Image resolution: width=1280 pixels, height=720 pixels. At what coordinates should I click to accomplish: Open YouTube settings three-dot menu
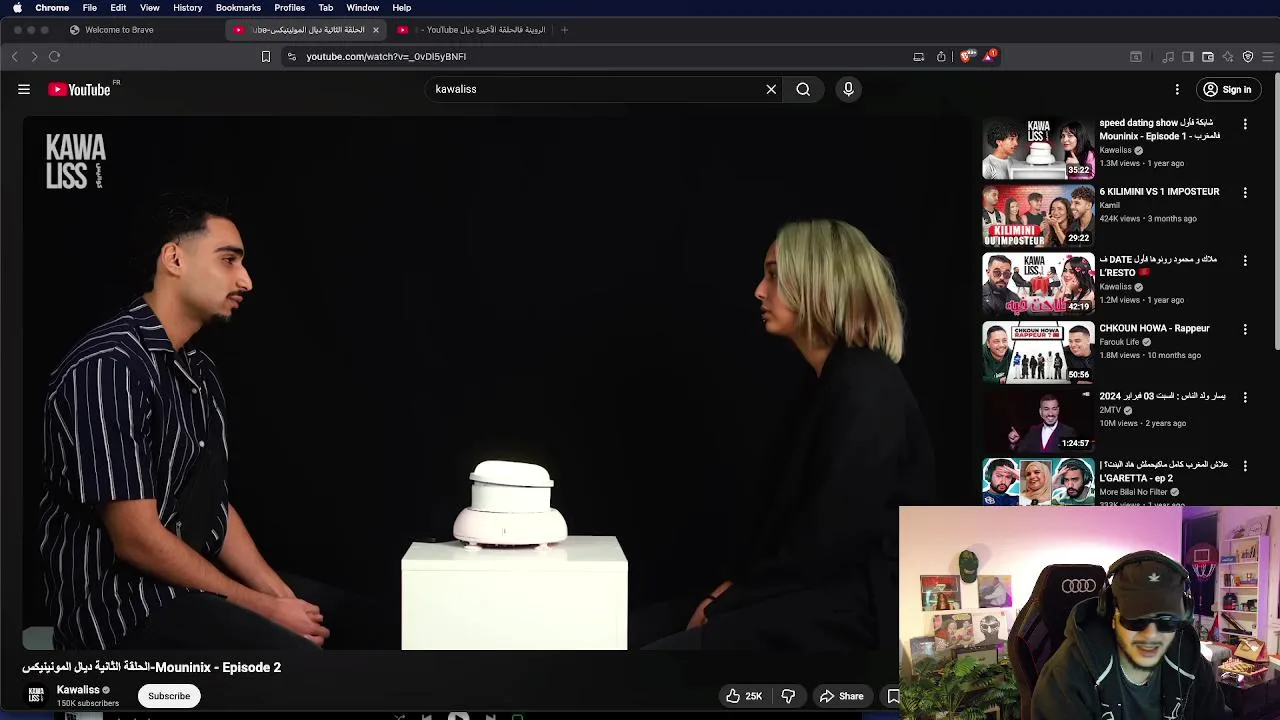tap(1177, 89)
